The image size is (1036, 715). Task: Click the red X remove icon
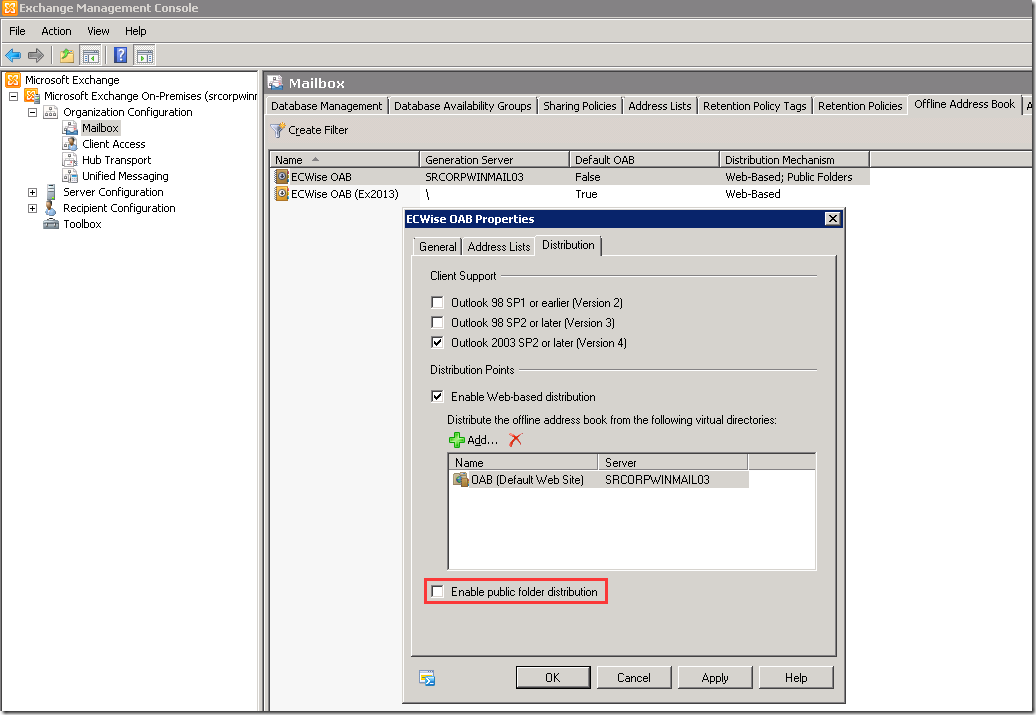[x=515, y=439]
